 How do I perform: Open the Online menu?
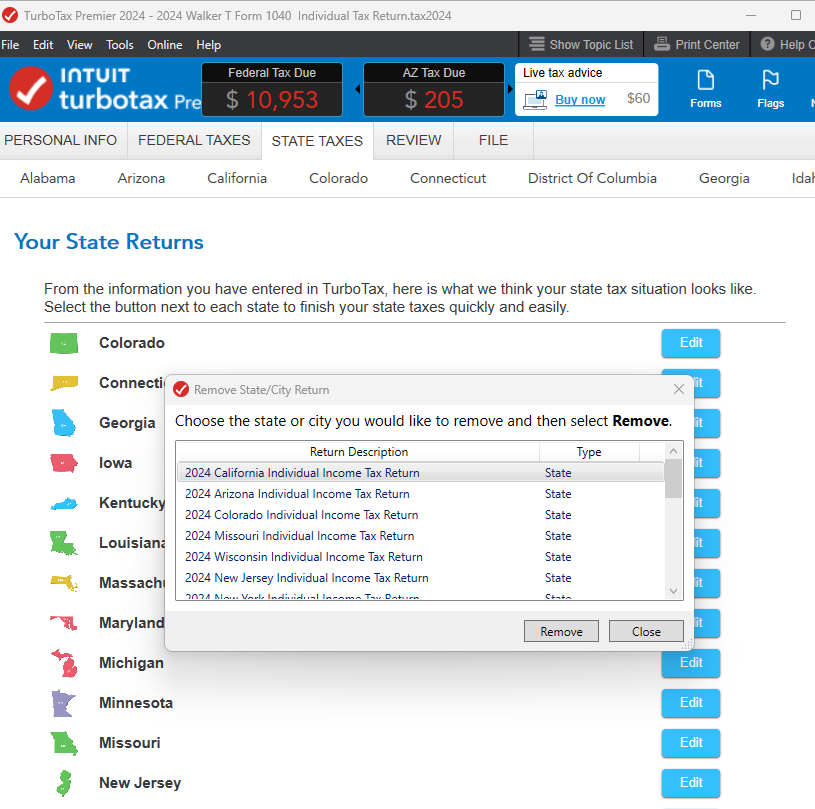(165, 45)
